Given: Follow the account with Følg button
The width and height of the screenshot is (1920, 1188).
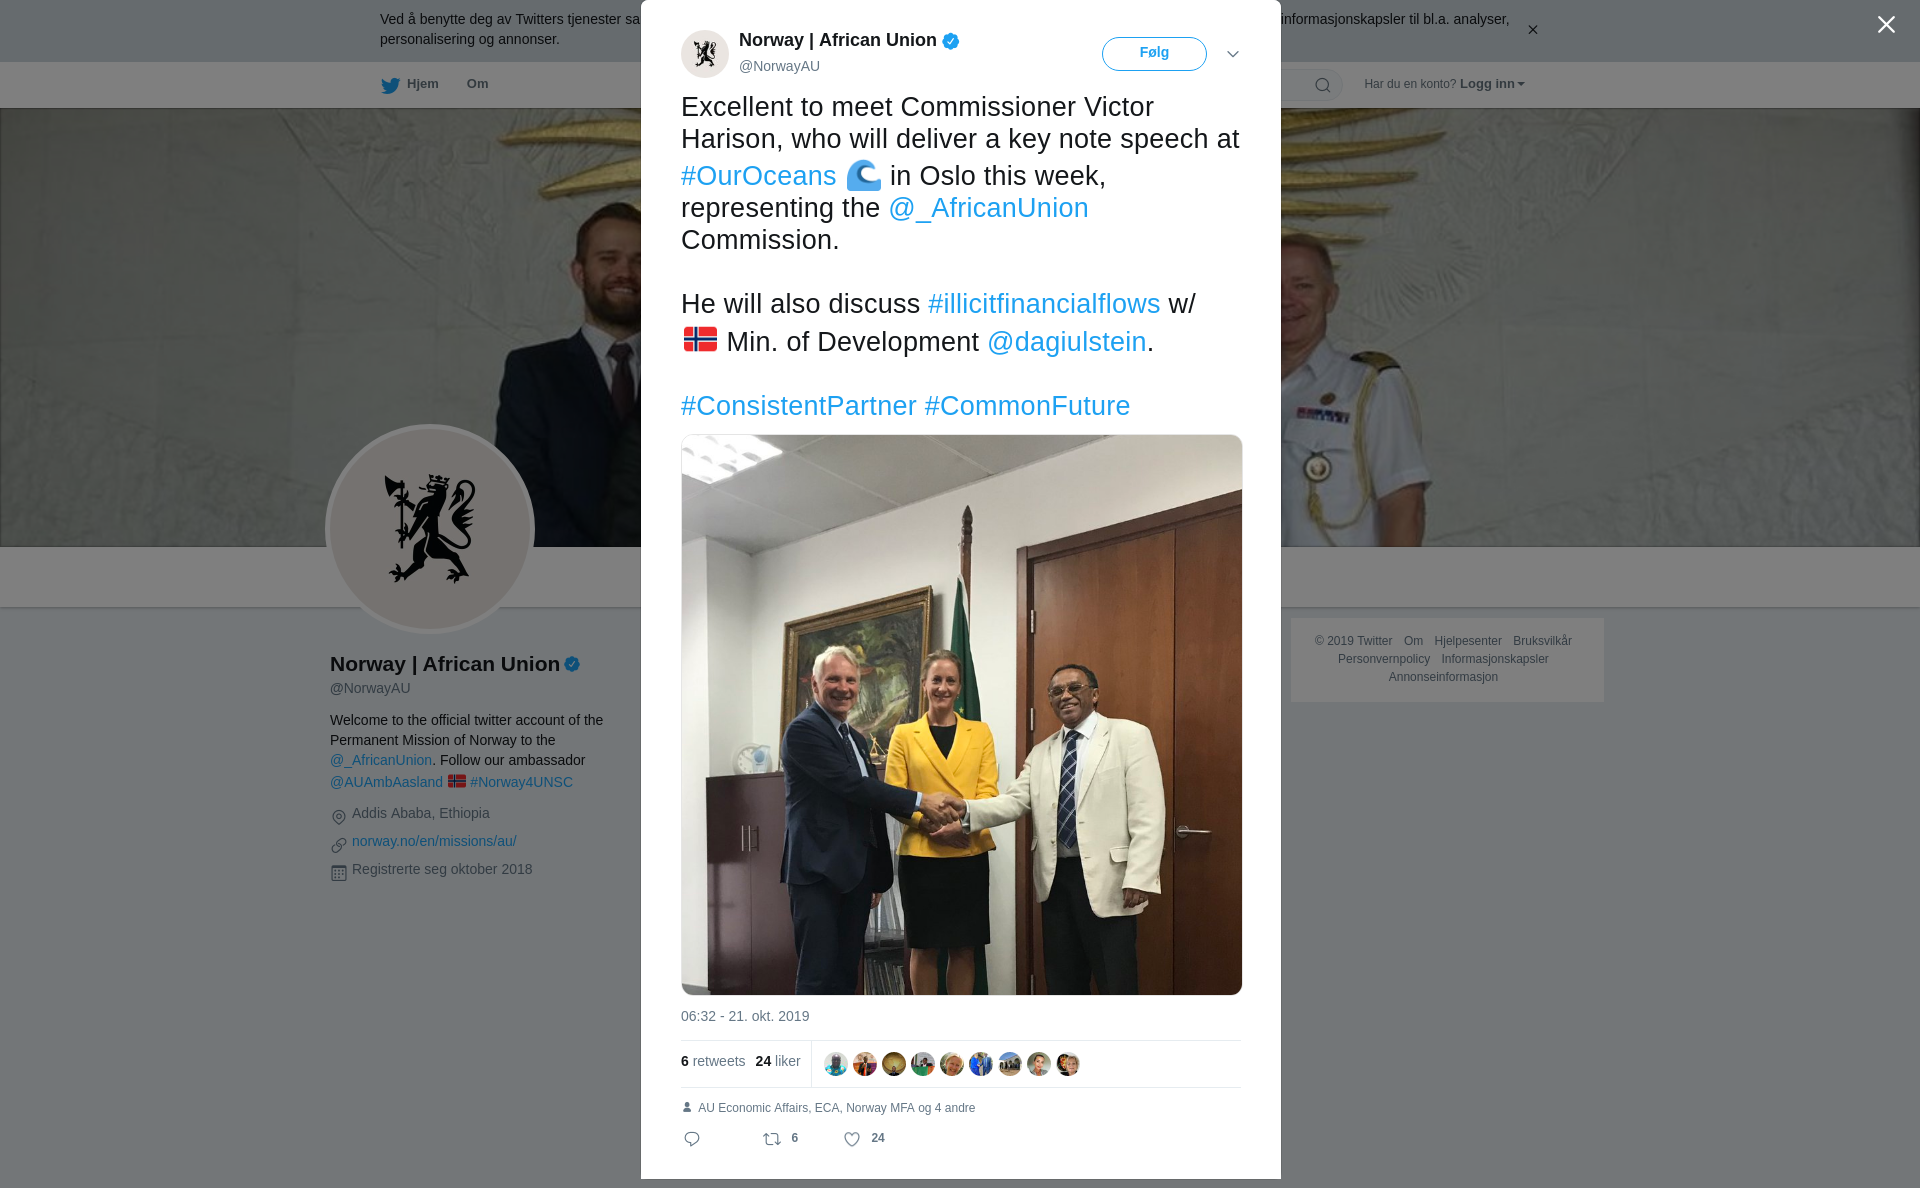Looking at the screenshot, I should pos(1154,54).
